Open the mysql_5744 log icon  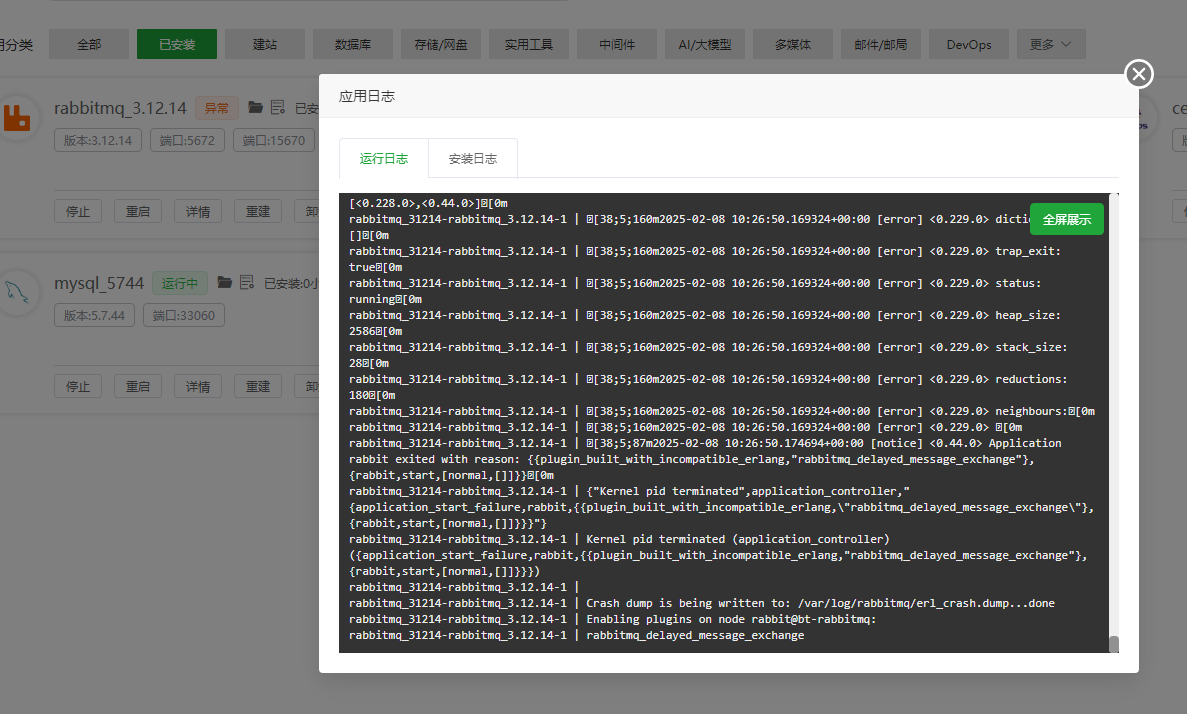[247, 282]
